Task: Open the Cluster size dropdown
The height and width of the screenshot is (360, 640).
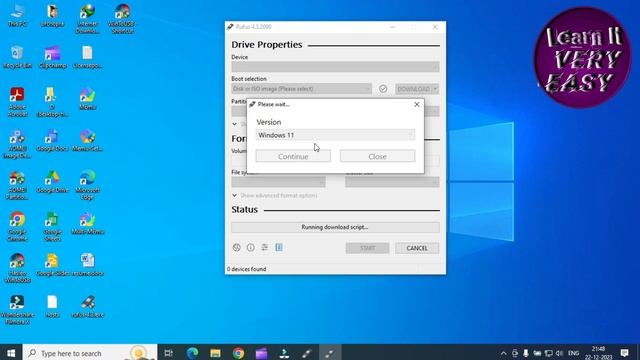Action: click(392, 182)
